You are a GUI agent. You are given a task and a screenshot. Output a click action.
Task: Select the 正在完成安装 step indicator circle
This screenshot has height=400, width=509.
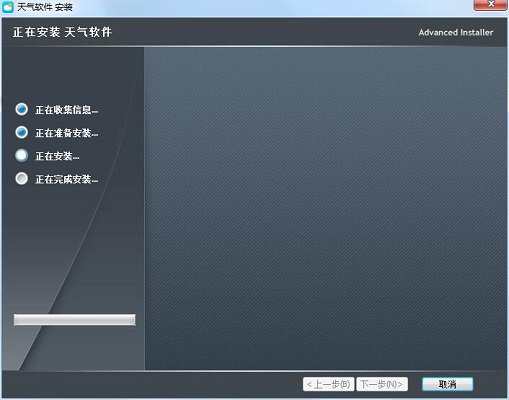click(x=22, y=179)
